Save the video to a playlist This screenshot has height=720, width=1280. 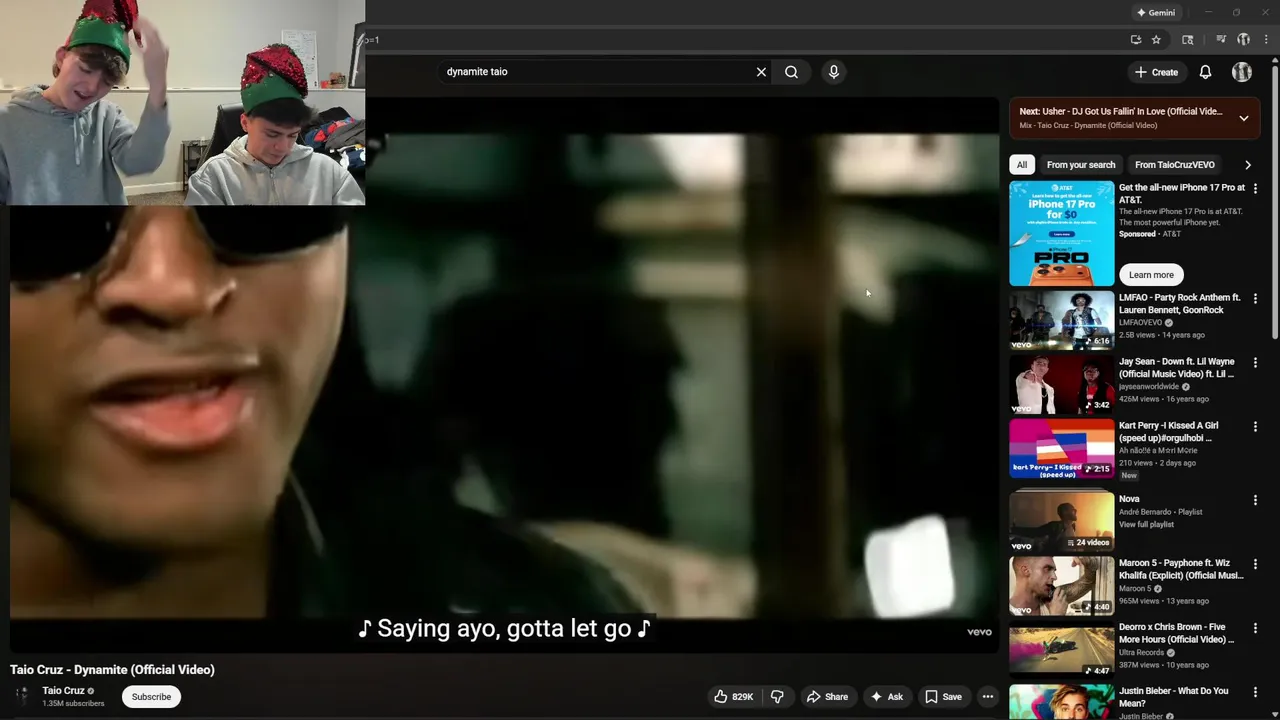943,697
